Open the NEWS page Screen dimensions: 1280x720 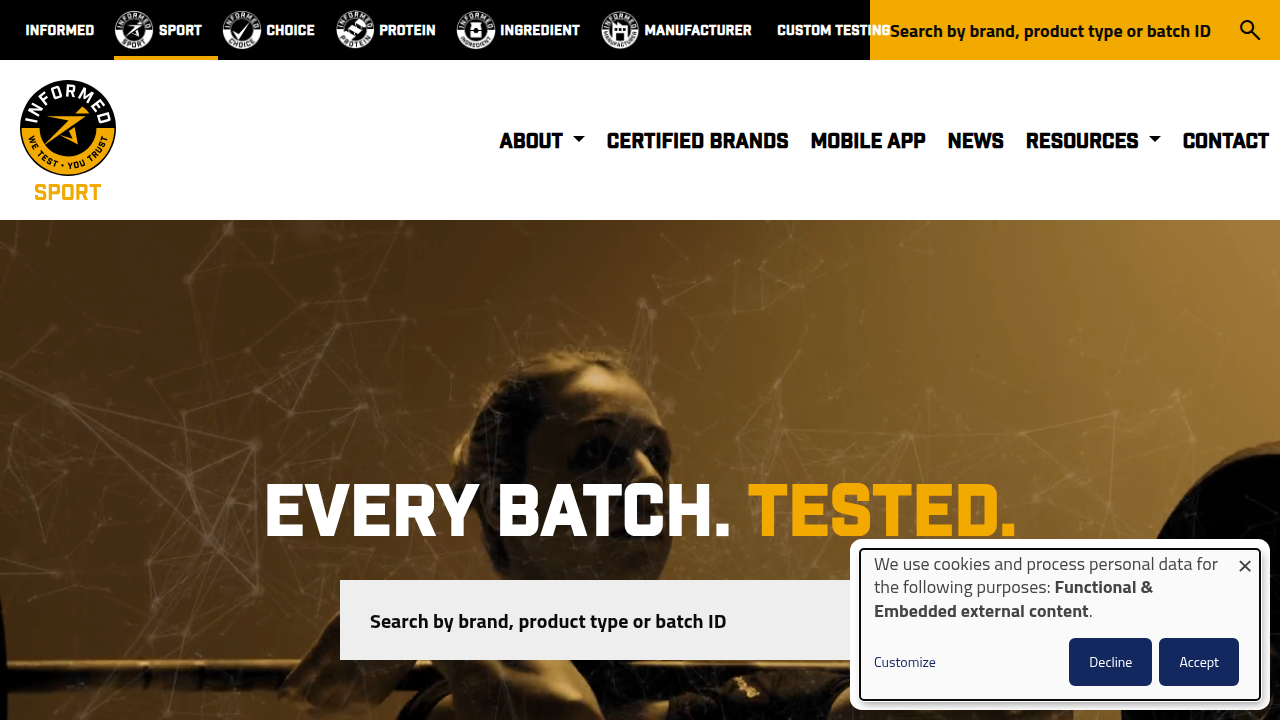click(x=976, y=140)
